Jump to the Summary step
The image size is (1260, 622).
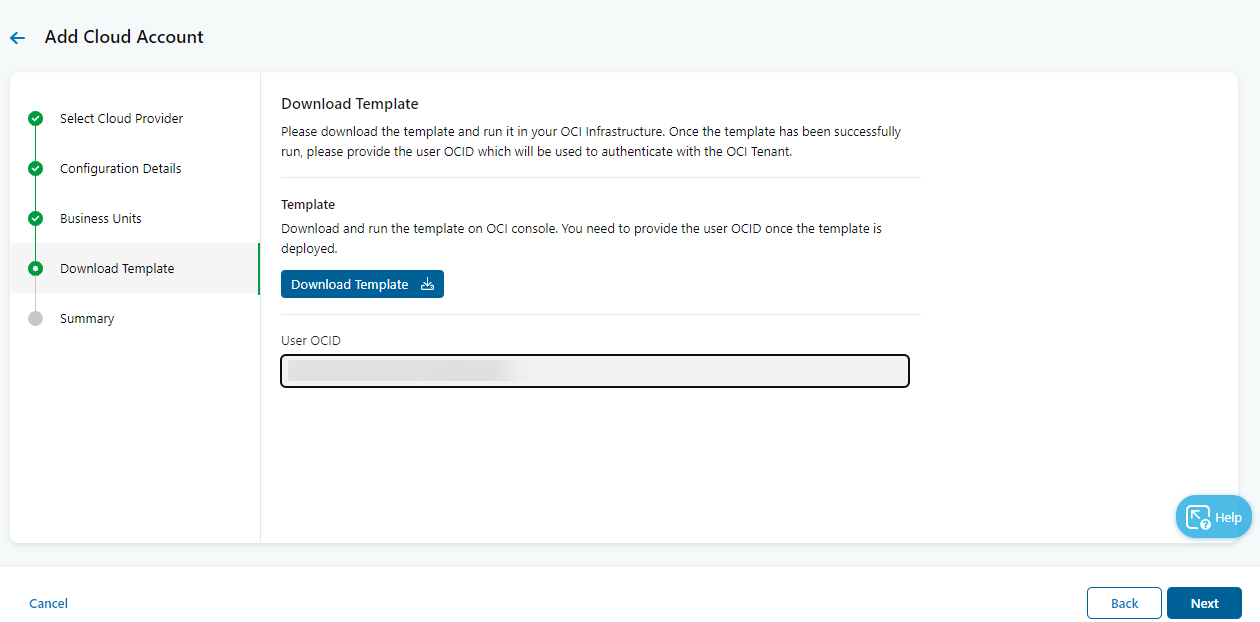(x=87, y=318)
